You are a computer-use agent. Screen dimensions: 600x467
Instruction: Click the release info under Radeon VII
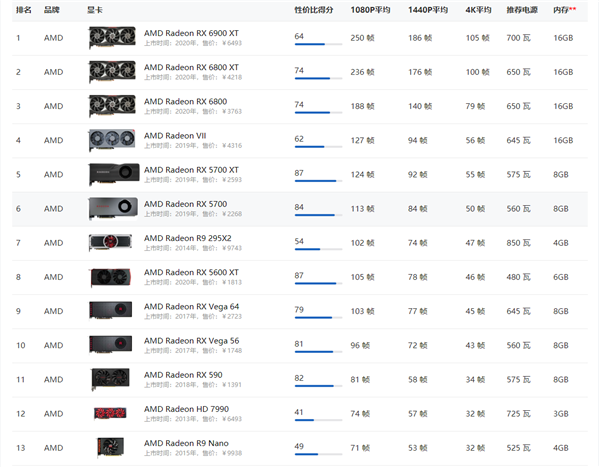click(x=193, y=145)
